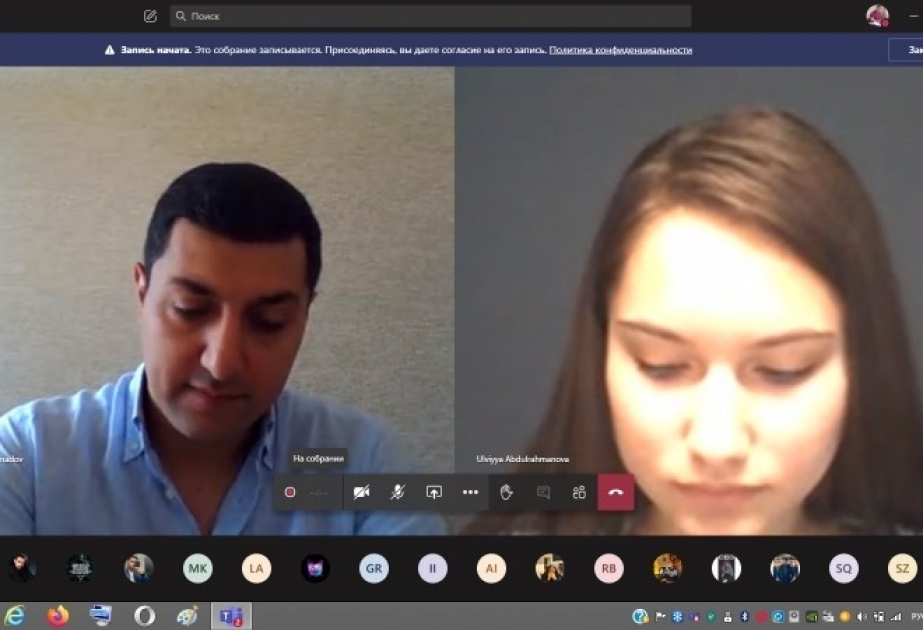Screen dimensions: 923x630
Task: Hang up the call with red button
Action: click(616, 492)
